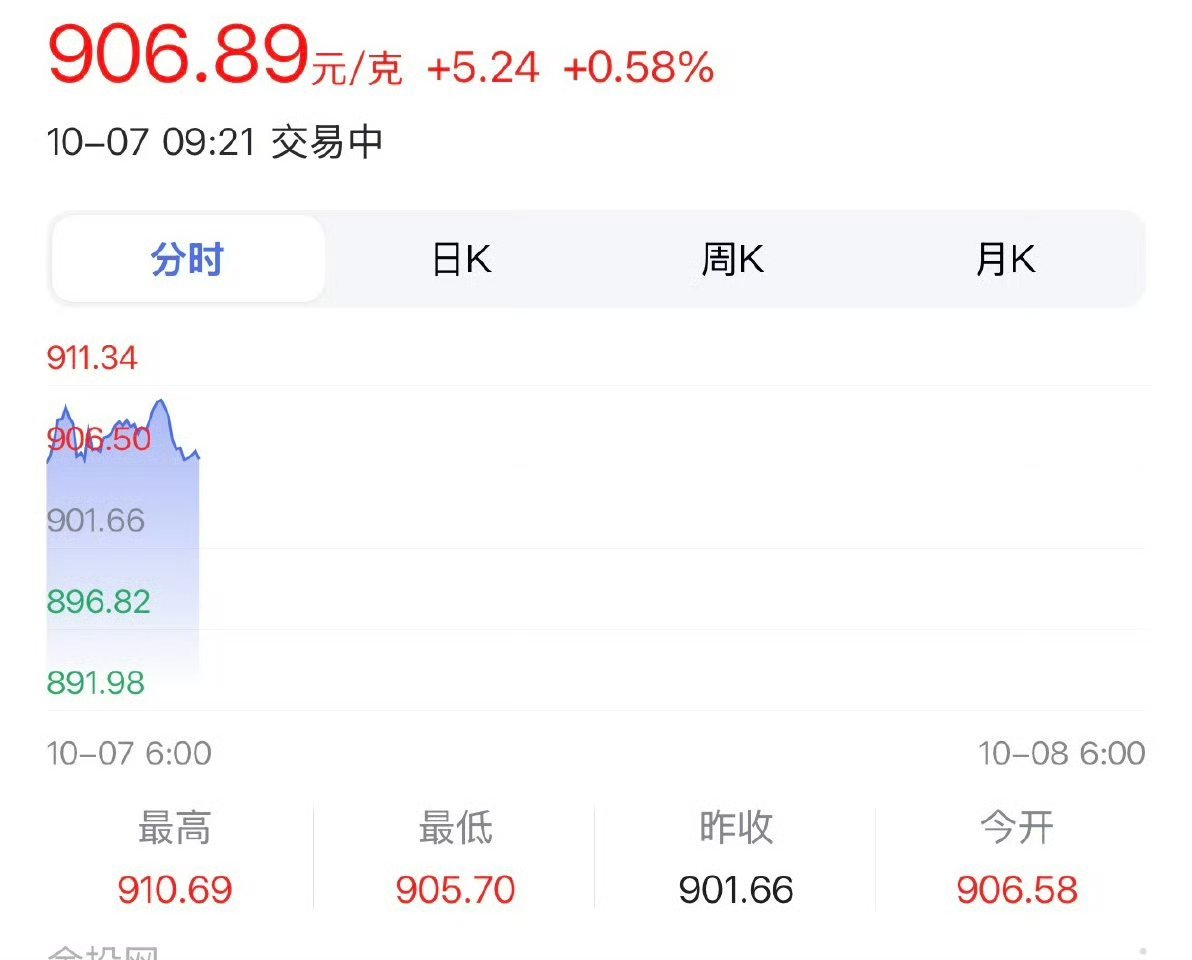Click the +0.58% percentage change
1192x960 pixels.
[x=638, y=68]
